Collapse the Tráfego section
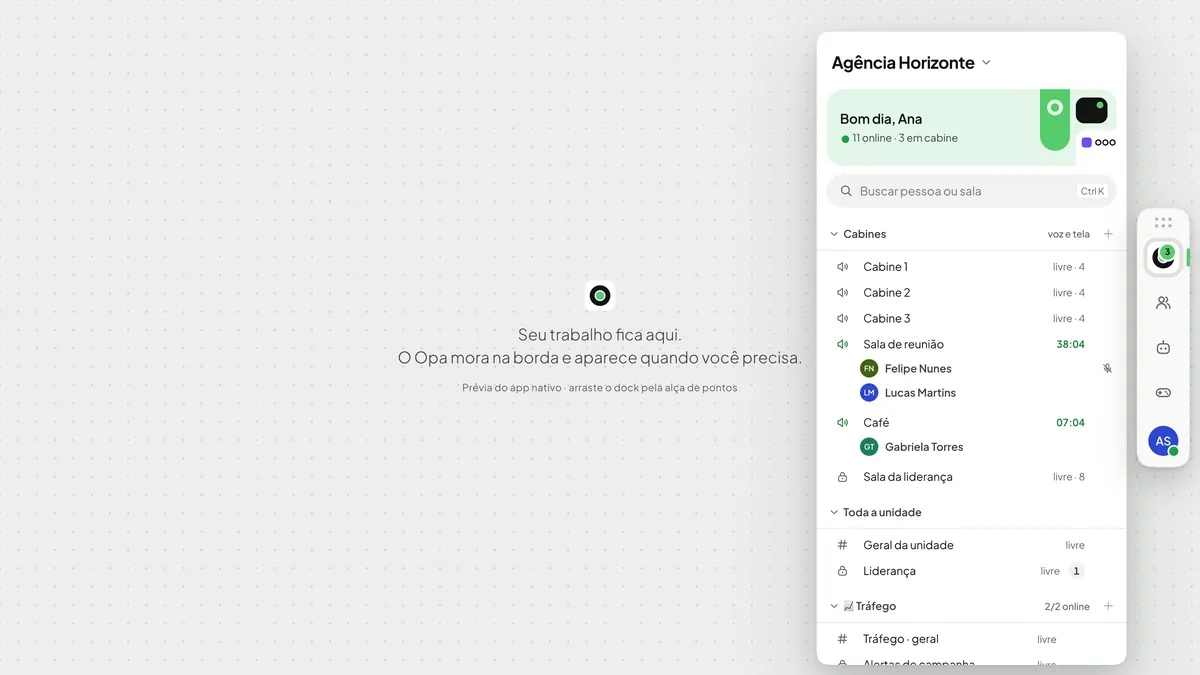Screen dimensions: 1200x675 pos(863,606)
